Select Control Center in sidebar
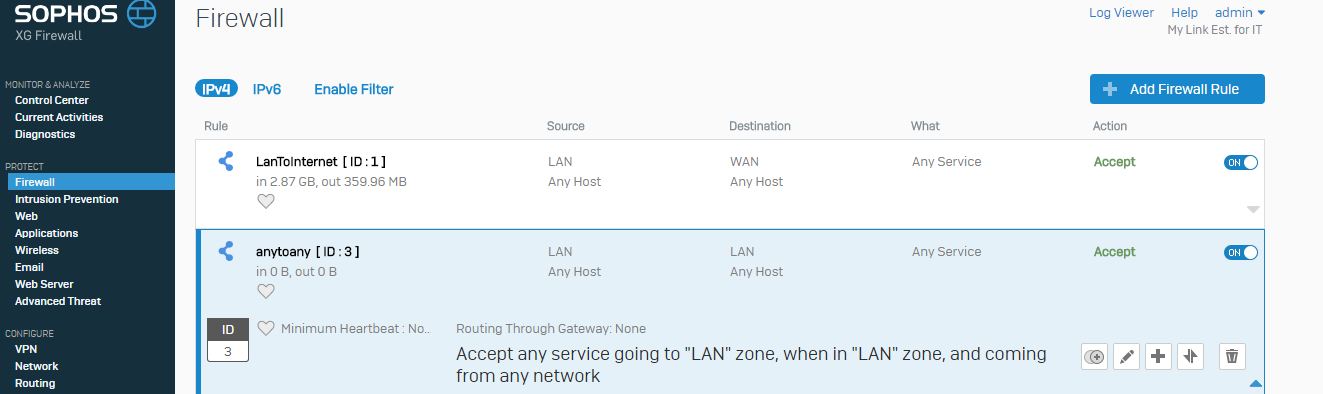This screenshot has width=1323, height=394. tap(52, 100)
